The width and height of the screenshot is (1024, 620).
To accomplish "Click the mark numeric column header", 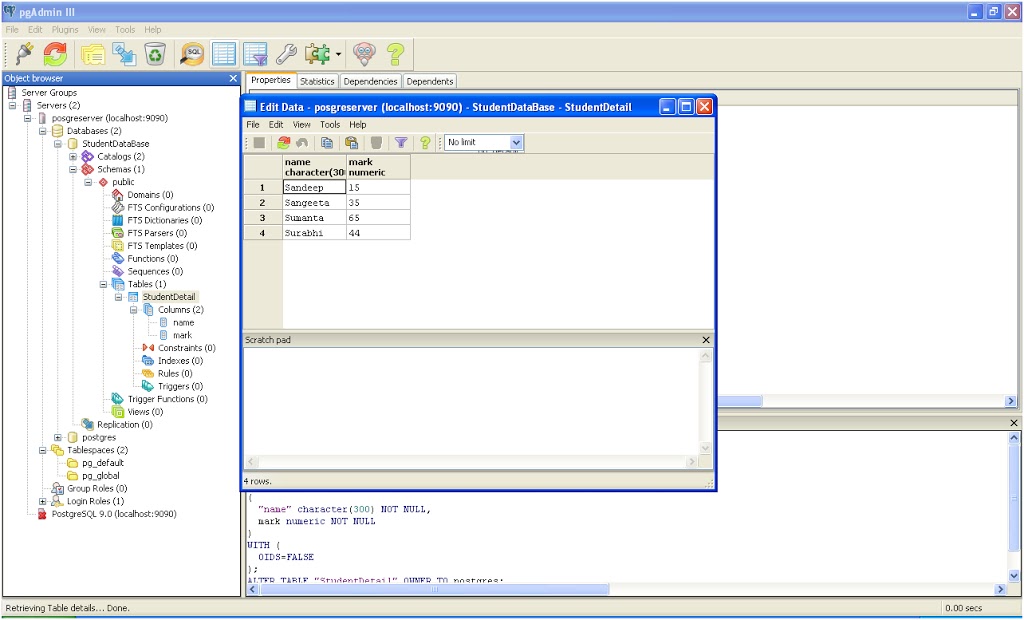I will [378, 167].
